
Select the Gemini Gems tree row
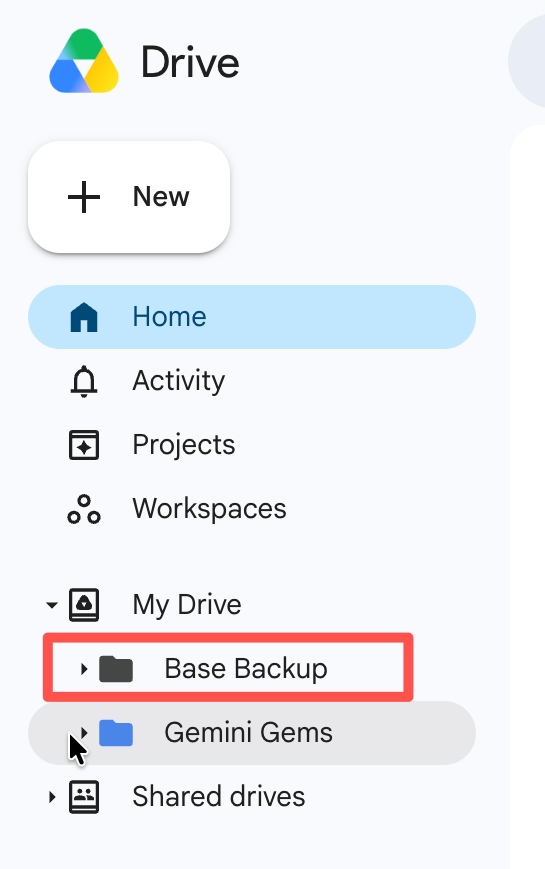pos(252,733)
